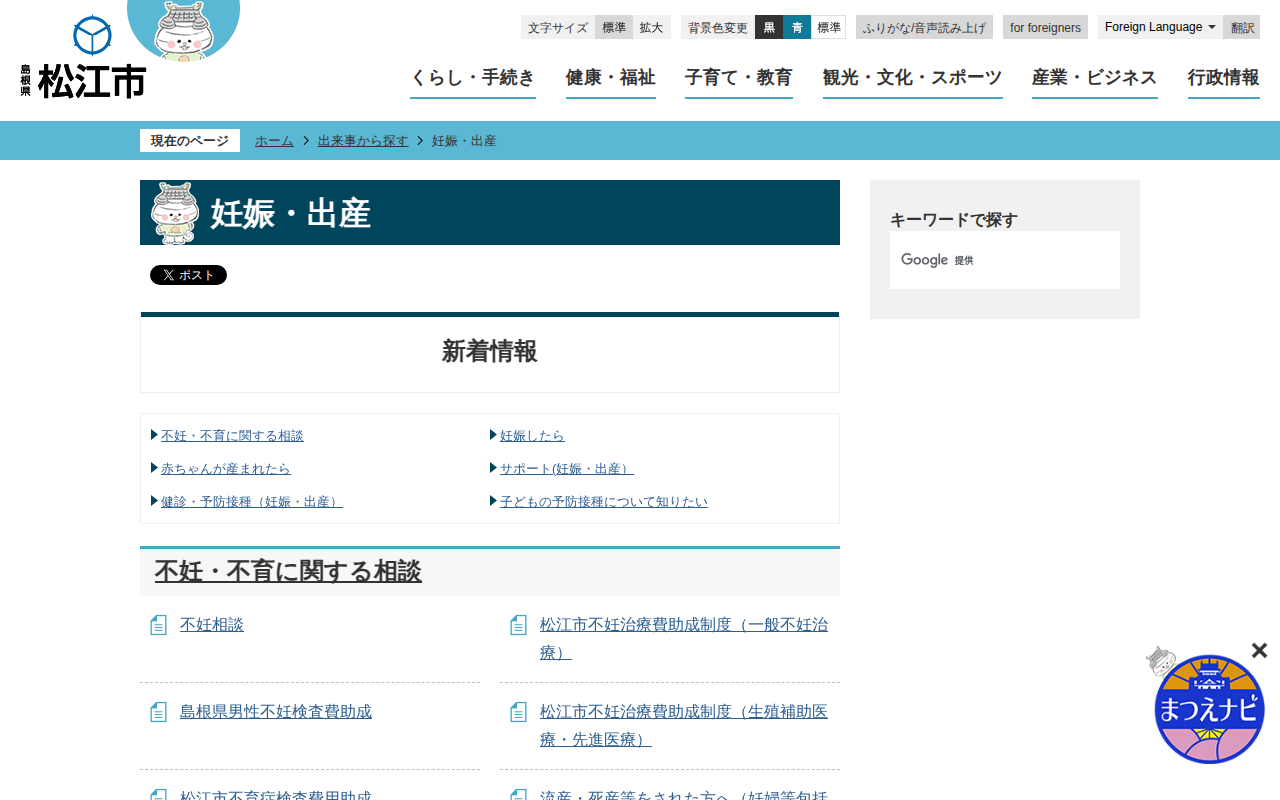Viewport: 1280px width, 800px height.
Task: Click document icon beside 島根県男性不妊検査費助成
Action: pos(158,712)
